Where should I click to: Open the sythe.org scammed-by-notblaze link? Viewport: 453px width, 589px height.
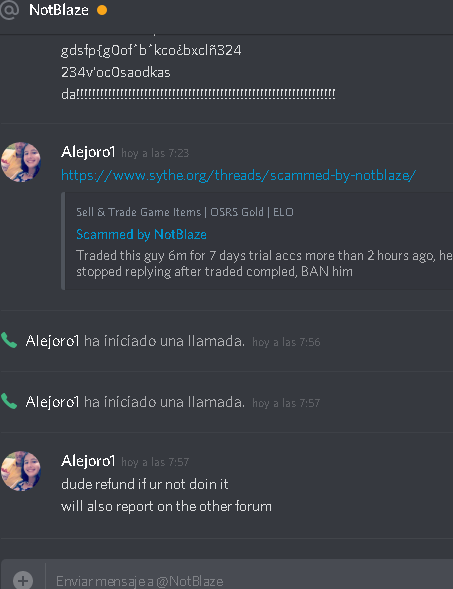(239, 175)
